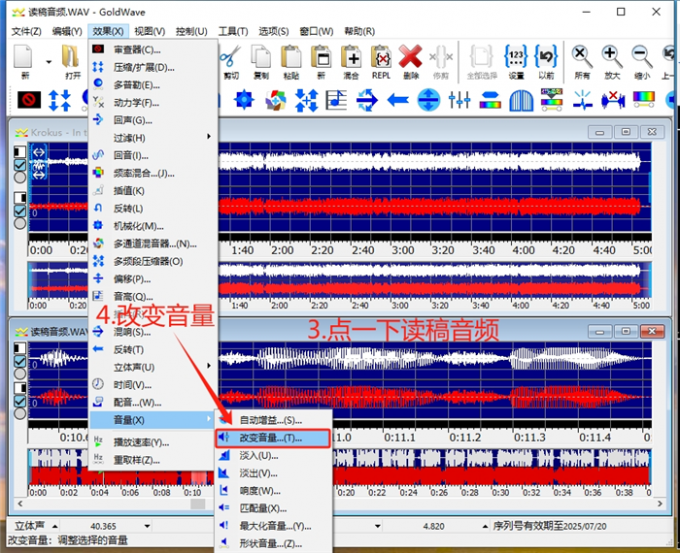Click the 序列号有效期至2025/07/20 status text
680x553 pixels.
coord(549,527)
